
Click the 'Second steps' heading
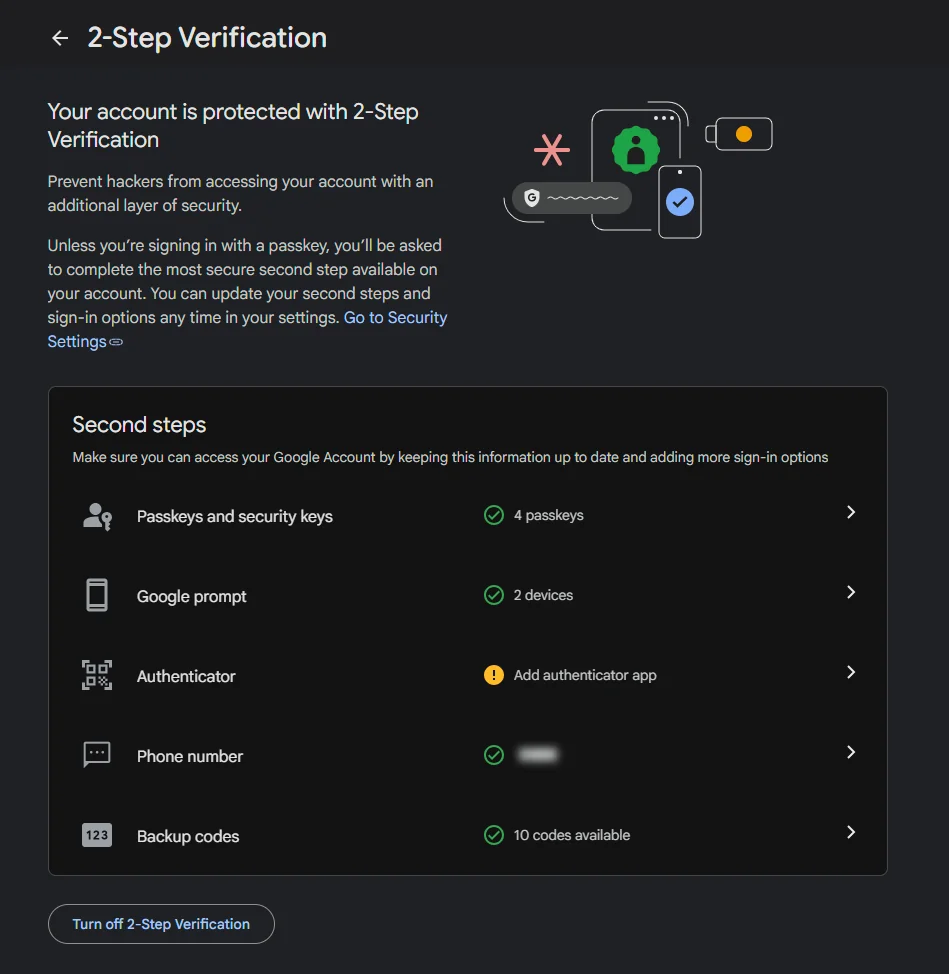[x=139, y=425]
